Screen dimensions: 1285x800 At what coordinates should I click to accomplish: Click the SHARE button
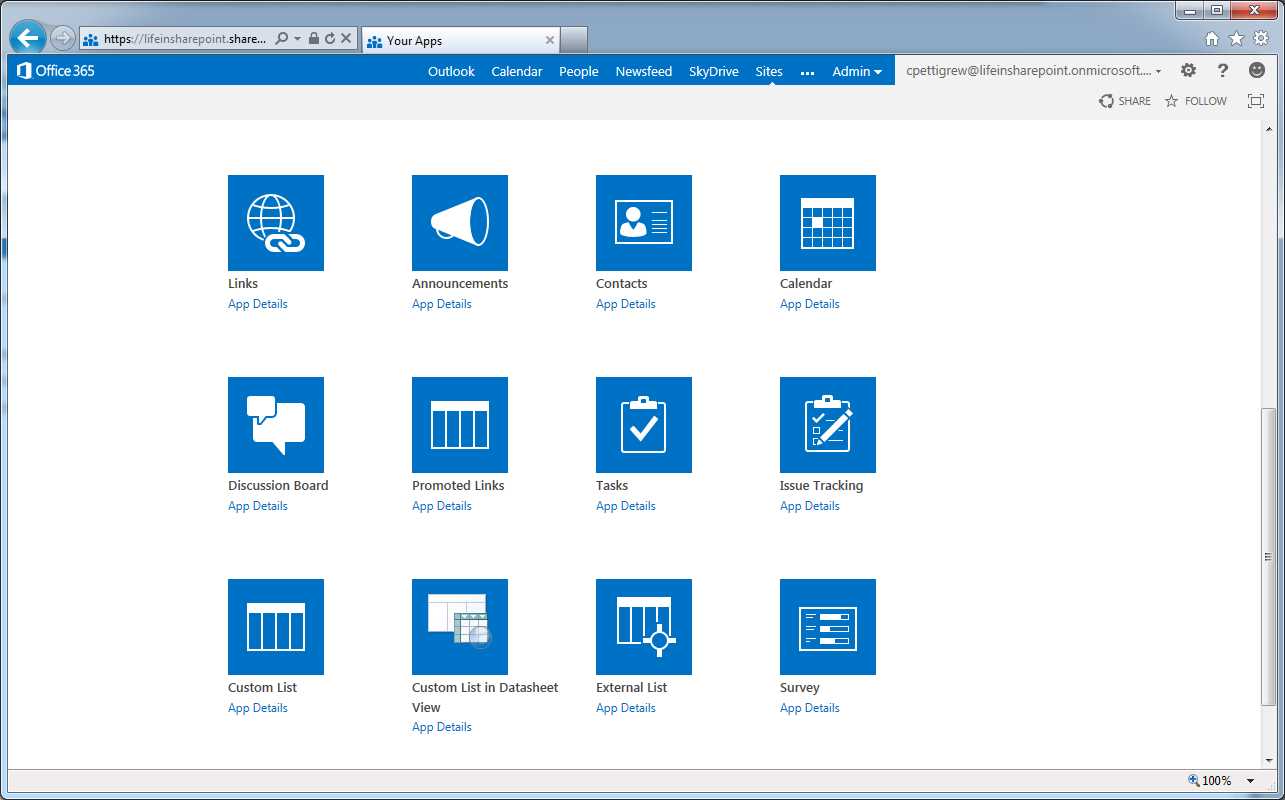(x=1125, y=100)
